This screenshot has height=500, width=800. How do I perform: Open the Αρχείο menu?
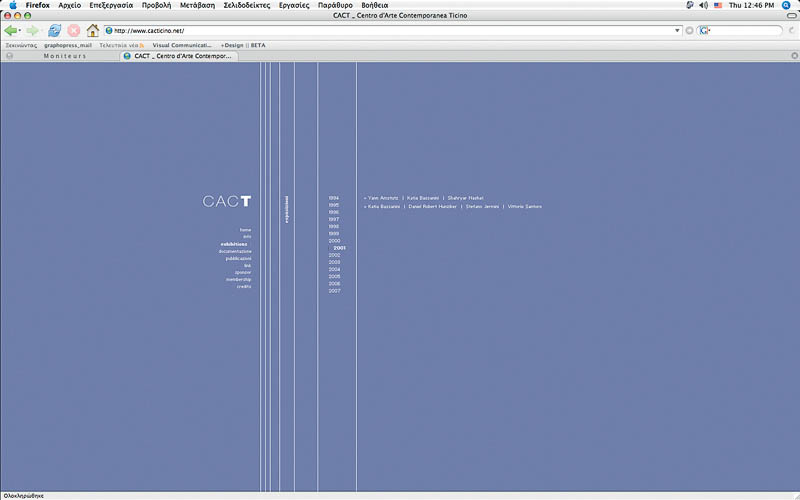tap(69, 5)
